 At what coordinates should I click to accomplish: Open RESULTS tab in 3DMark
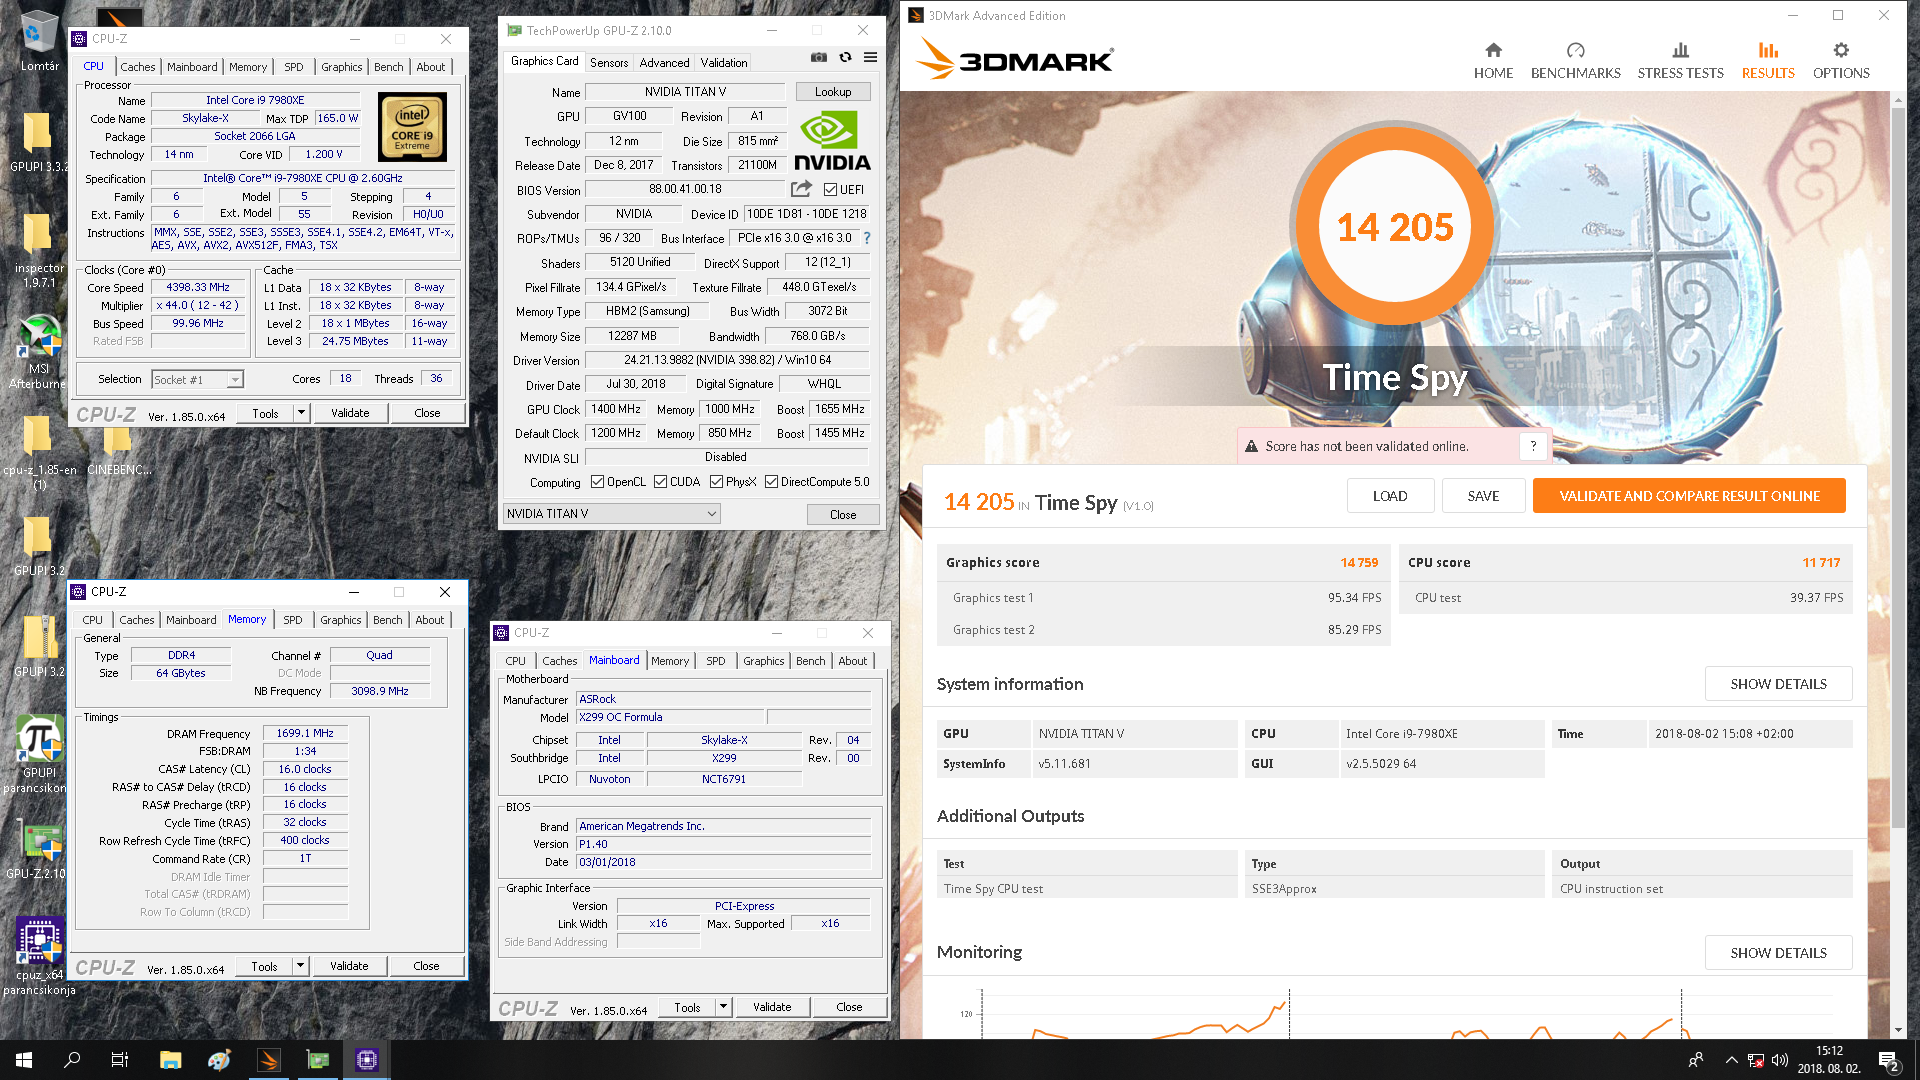(1768, 61)
